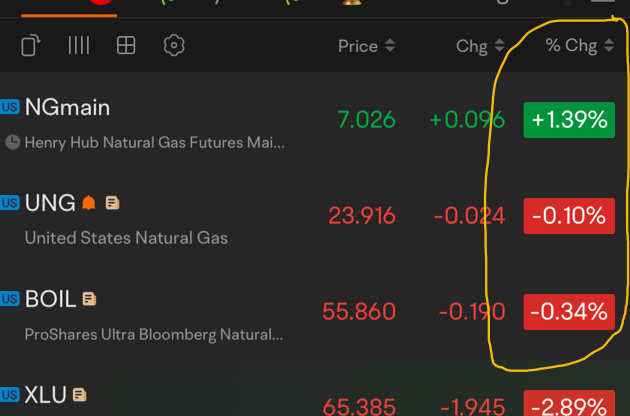Toggle the +1.39% change badge
This screenshot has height=416, width=630.
point(569,120)
